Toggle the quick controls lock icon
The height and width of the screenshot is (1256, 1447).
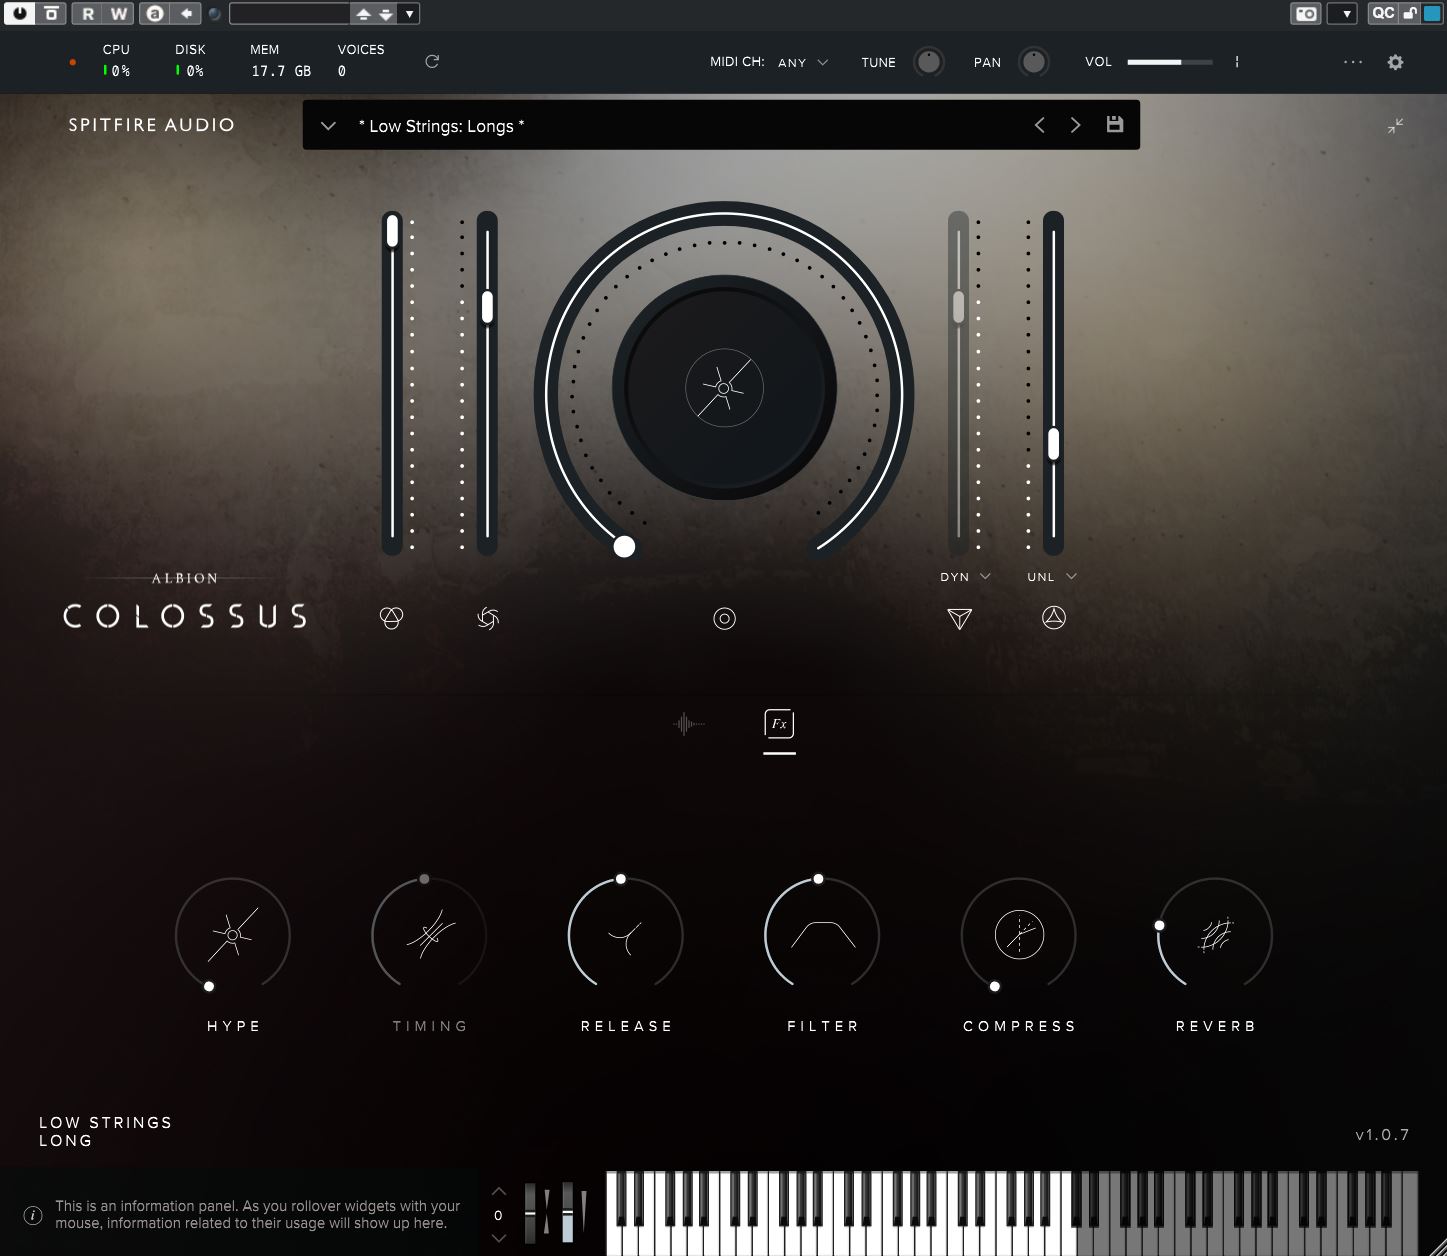coord(1409,13)
